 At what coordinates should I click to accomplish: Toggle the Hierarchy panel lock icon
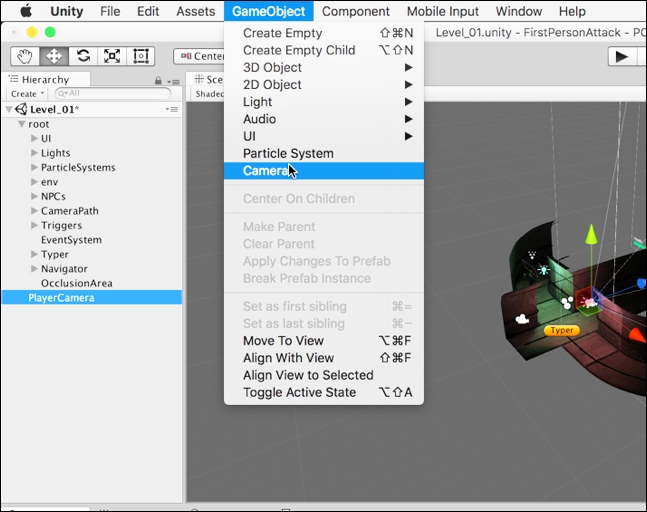tap(158, 80)
